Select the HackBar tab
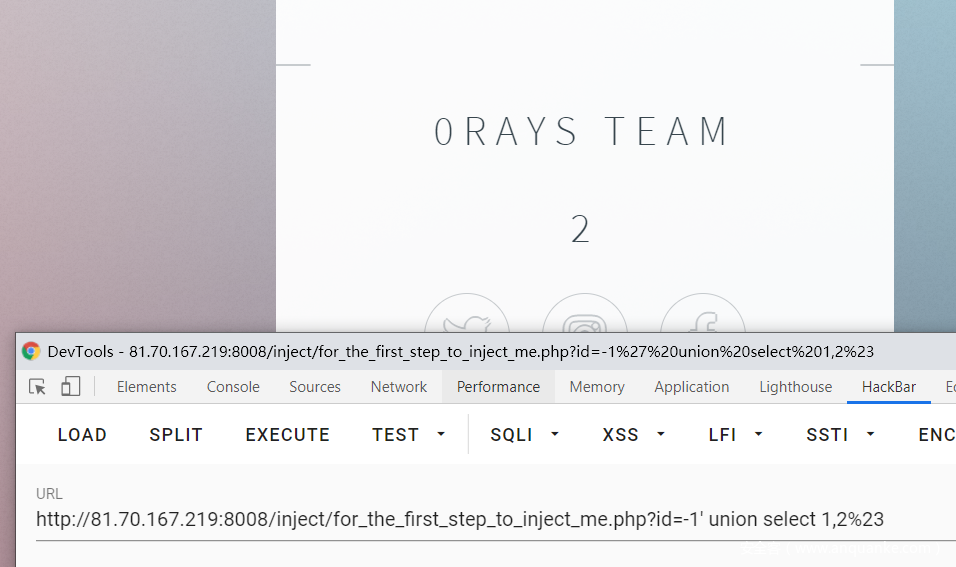 (889, 387)
